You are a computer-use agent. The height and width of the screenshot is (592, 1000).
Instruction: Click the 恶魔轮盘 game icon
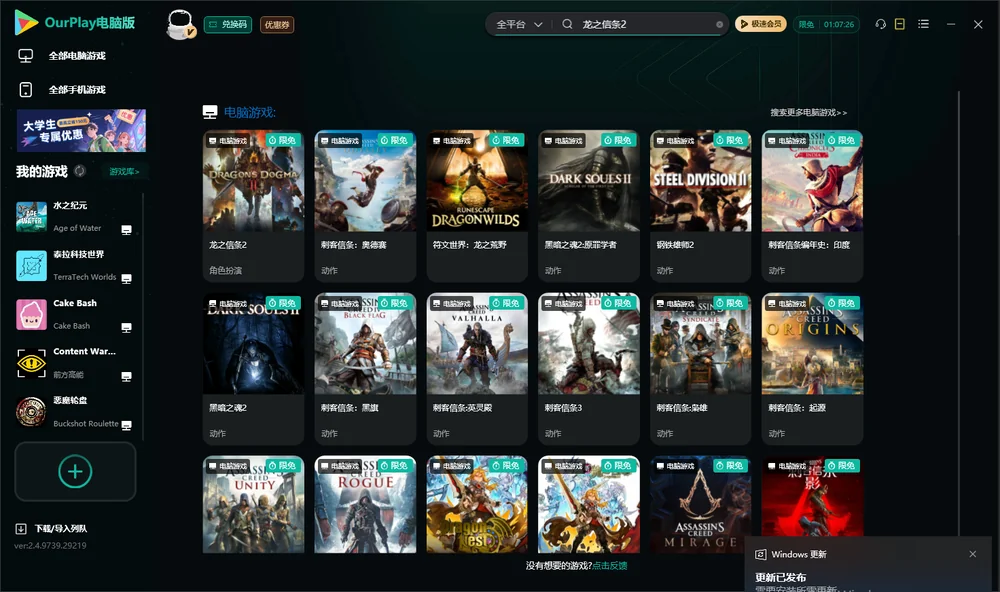tap(31, 412)
